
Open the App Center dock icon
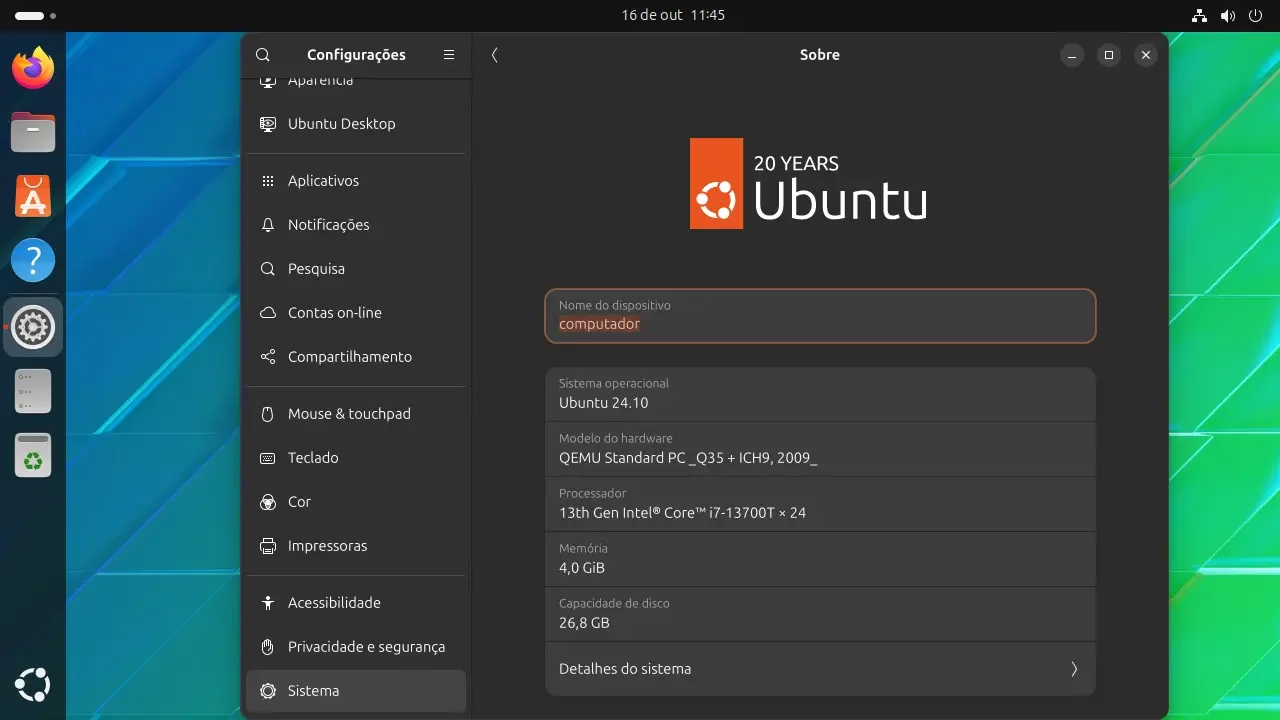[x=33, y=197]
